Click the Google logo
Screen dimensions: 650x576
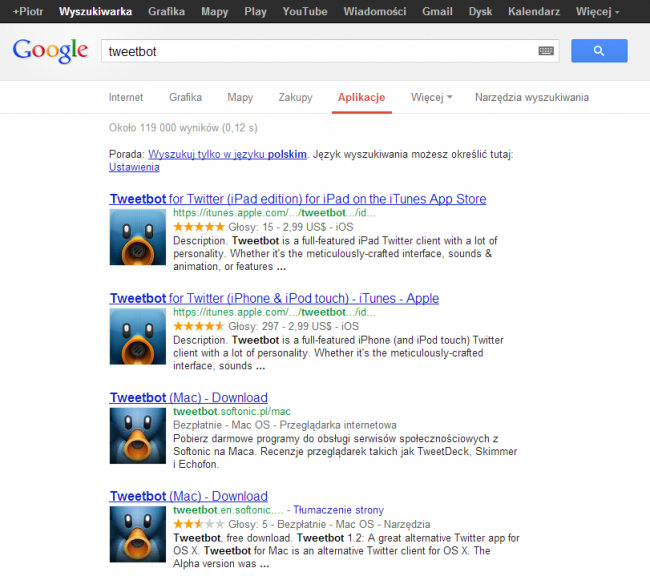coord(50,51)
